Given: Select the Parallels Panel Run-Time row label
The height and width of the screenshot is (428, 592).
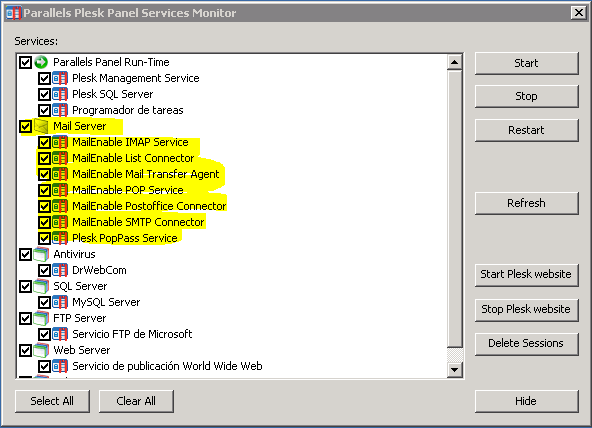Looking at the screenshot, I should pyautogui.click(x=111, y=62).
